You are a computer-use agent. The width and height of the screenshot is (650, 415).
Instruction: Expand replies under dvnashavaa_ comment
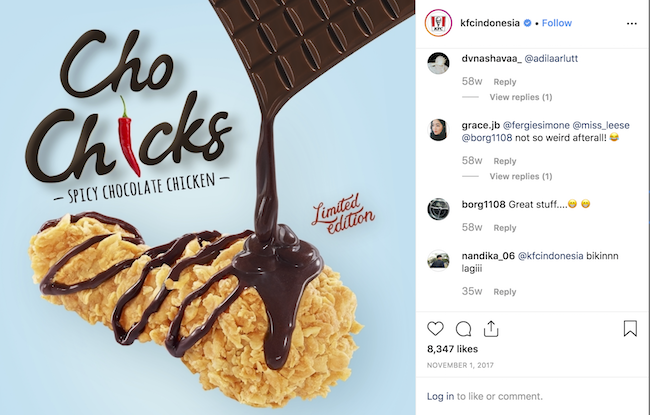521,97
